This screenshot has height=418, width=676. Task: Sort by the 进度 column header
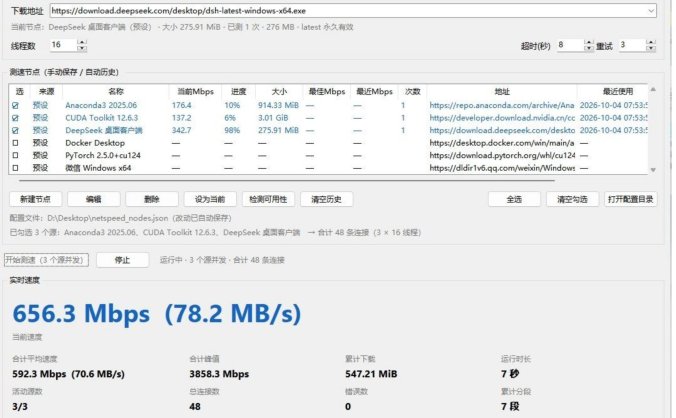(238, 91)
